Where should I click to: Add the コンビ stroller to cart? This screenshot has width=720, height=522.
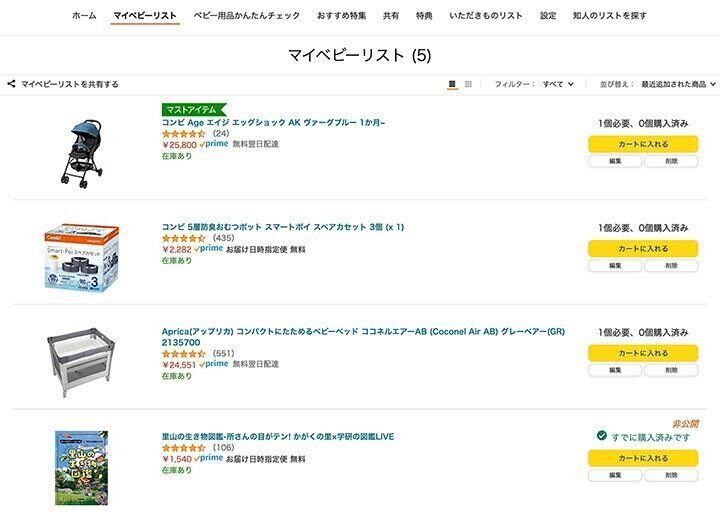[643, 144]
